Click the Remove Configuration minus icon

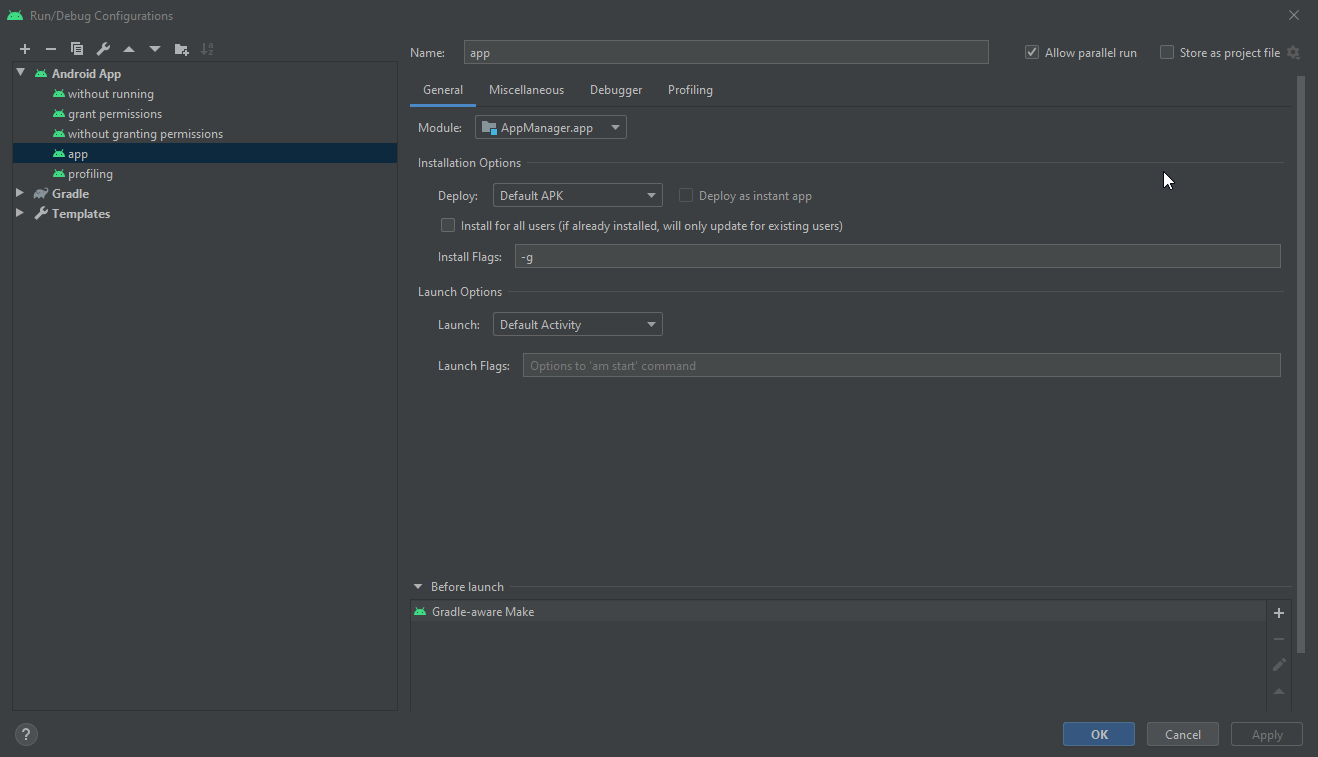click(51, 49)
